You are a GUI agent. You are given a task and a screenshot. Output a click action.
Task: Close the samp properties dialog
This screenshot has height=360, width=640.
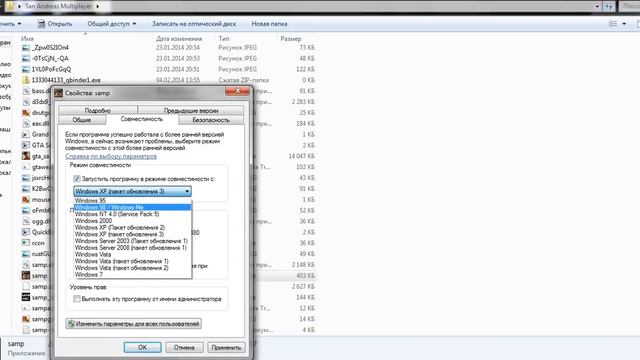(x=238, y=91)
